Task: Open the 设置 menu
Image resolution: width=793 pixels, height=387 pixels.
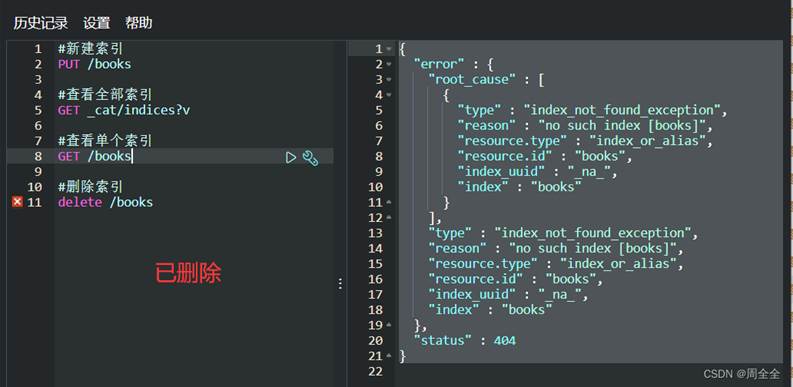Action: pyautogui.click(x=97, y=23)
